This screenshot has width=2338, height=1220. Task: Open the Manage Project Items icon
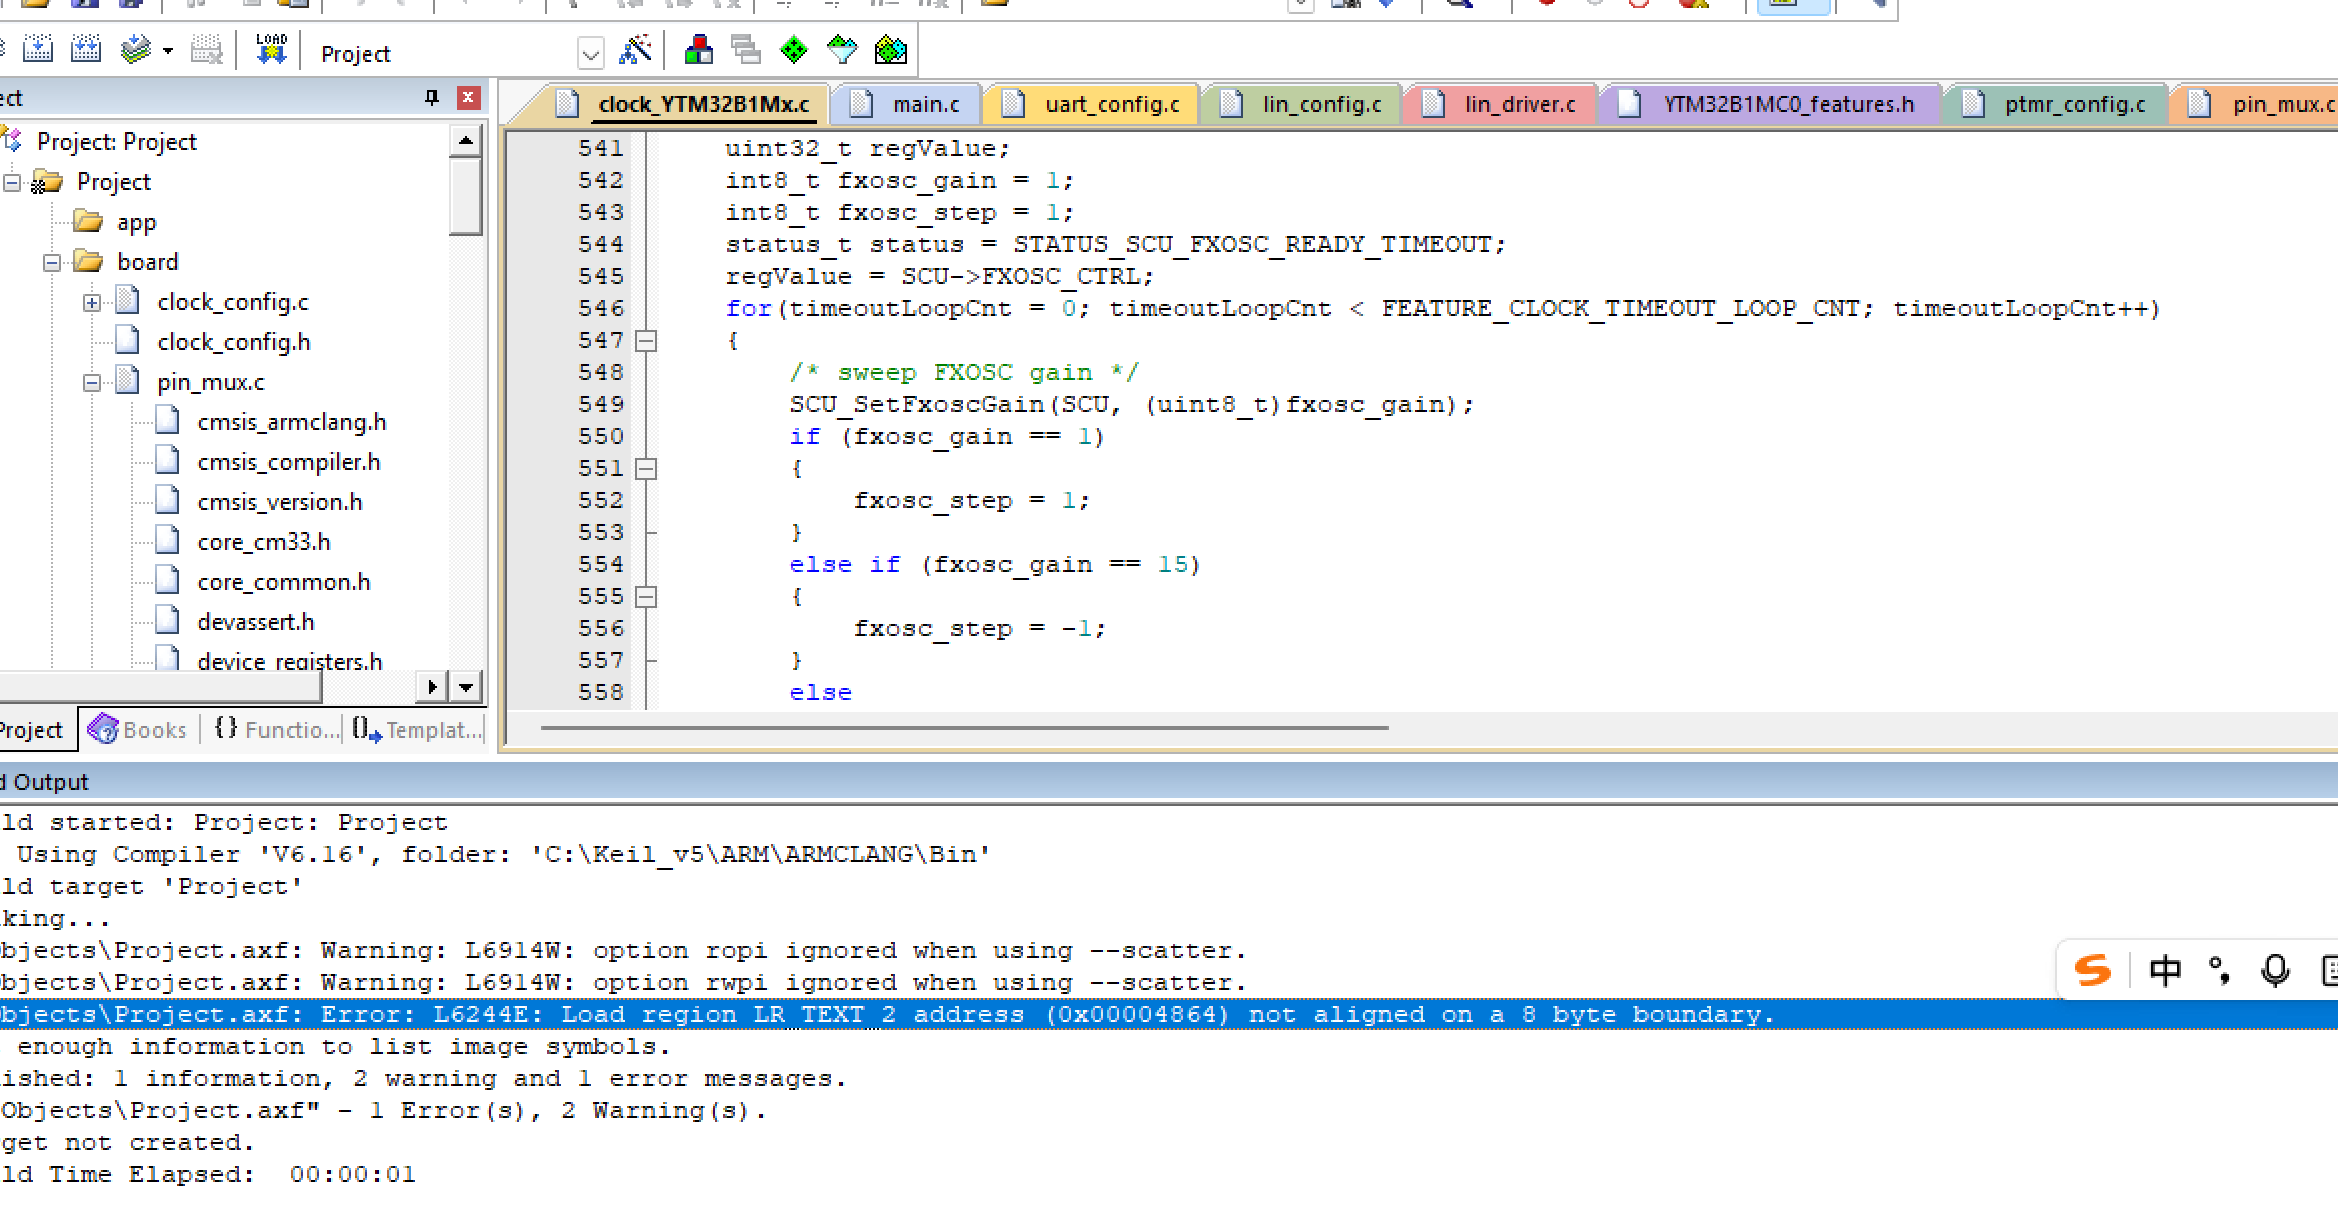(x=698, y=50)
